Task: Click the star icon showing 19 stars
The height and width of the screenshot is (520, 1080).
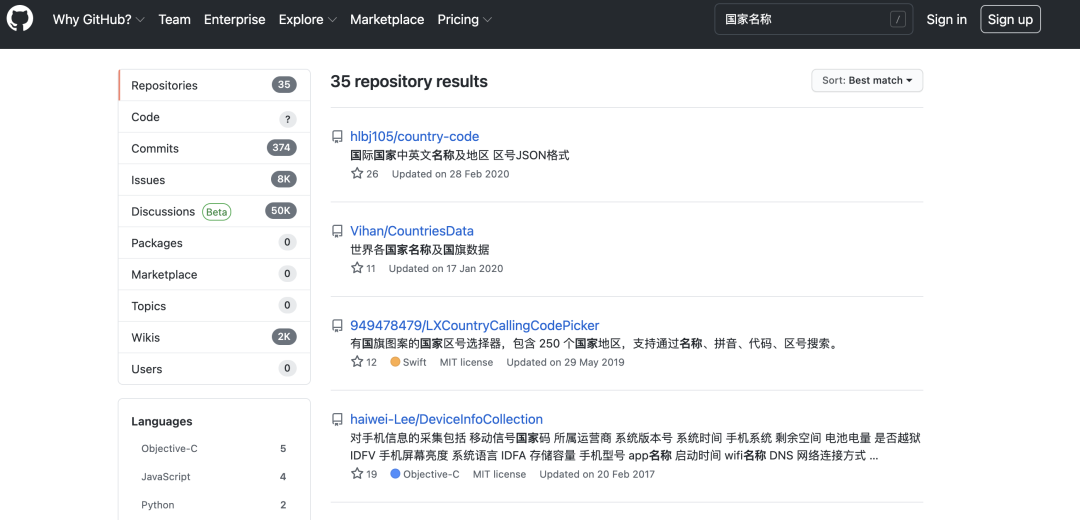Action: click(357, 474)
